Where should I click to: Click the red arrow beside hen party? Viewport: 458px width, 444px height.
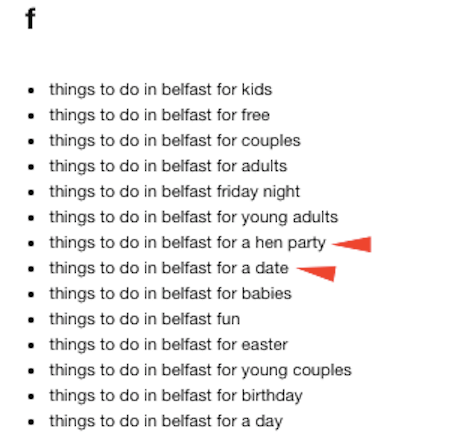[352, 244]
